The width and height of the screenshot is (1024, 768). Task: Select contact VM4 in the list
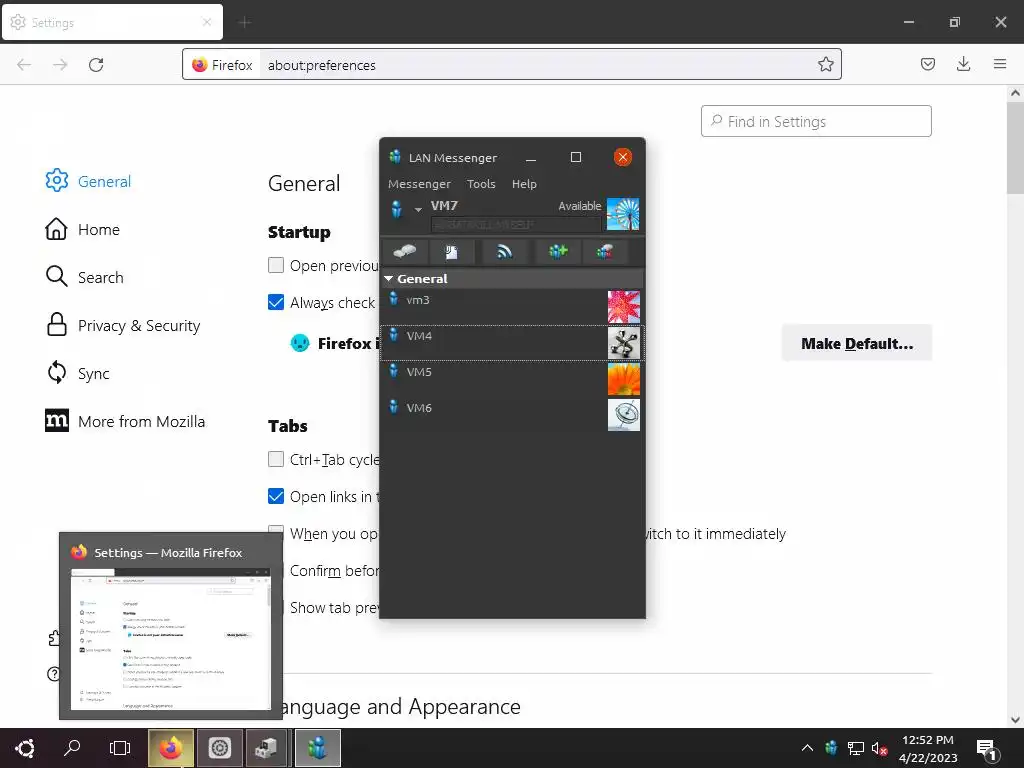point(512,342)
